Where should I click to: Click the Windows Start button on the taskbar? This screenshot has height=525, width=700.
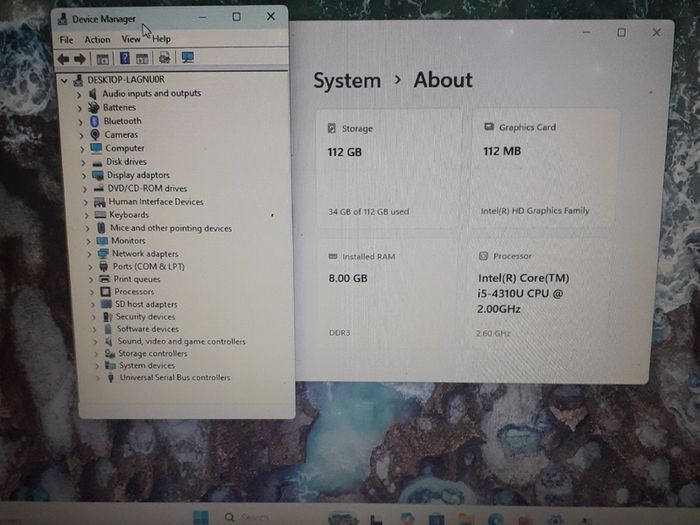click(200, 517)
